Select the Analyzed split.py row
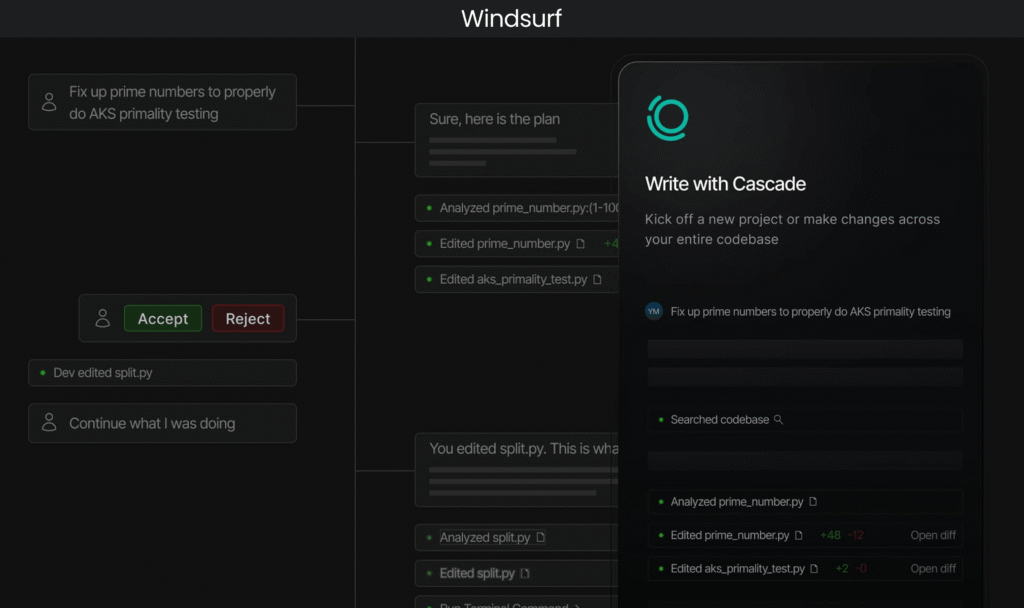1024x608 pixels. (517, 537)
